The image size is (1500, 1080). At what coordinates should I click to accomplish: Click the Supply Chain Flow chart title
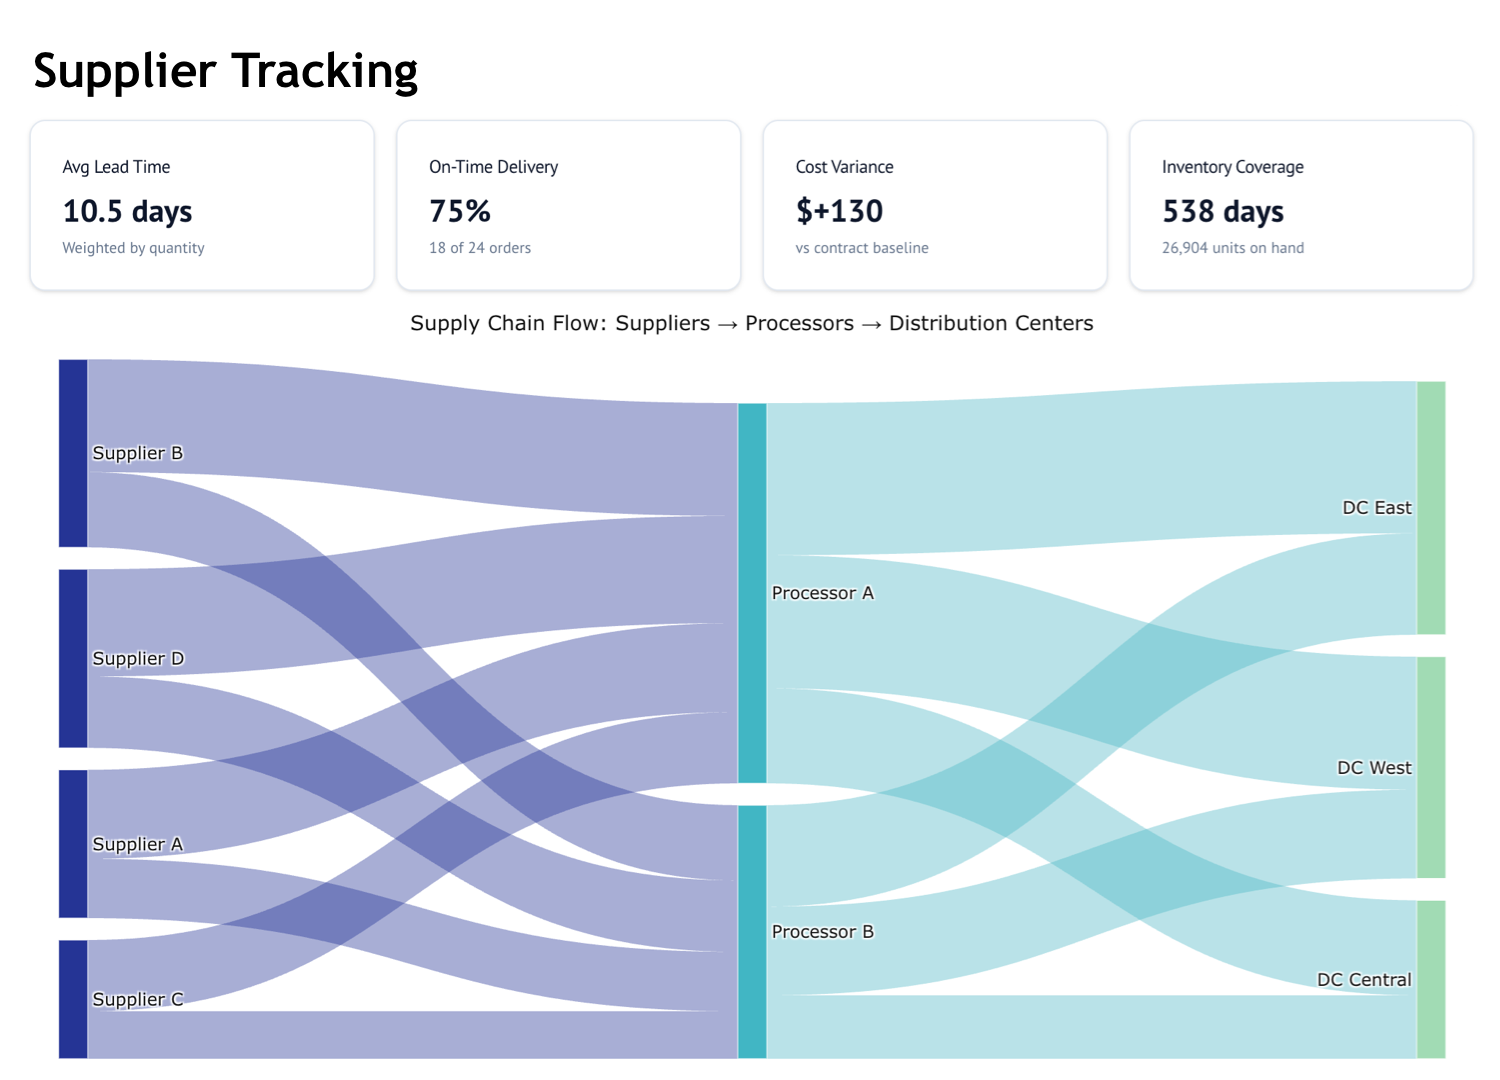[x=751, y=323]
